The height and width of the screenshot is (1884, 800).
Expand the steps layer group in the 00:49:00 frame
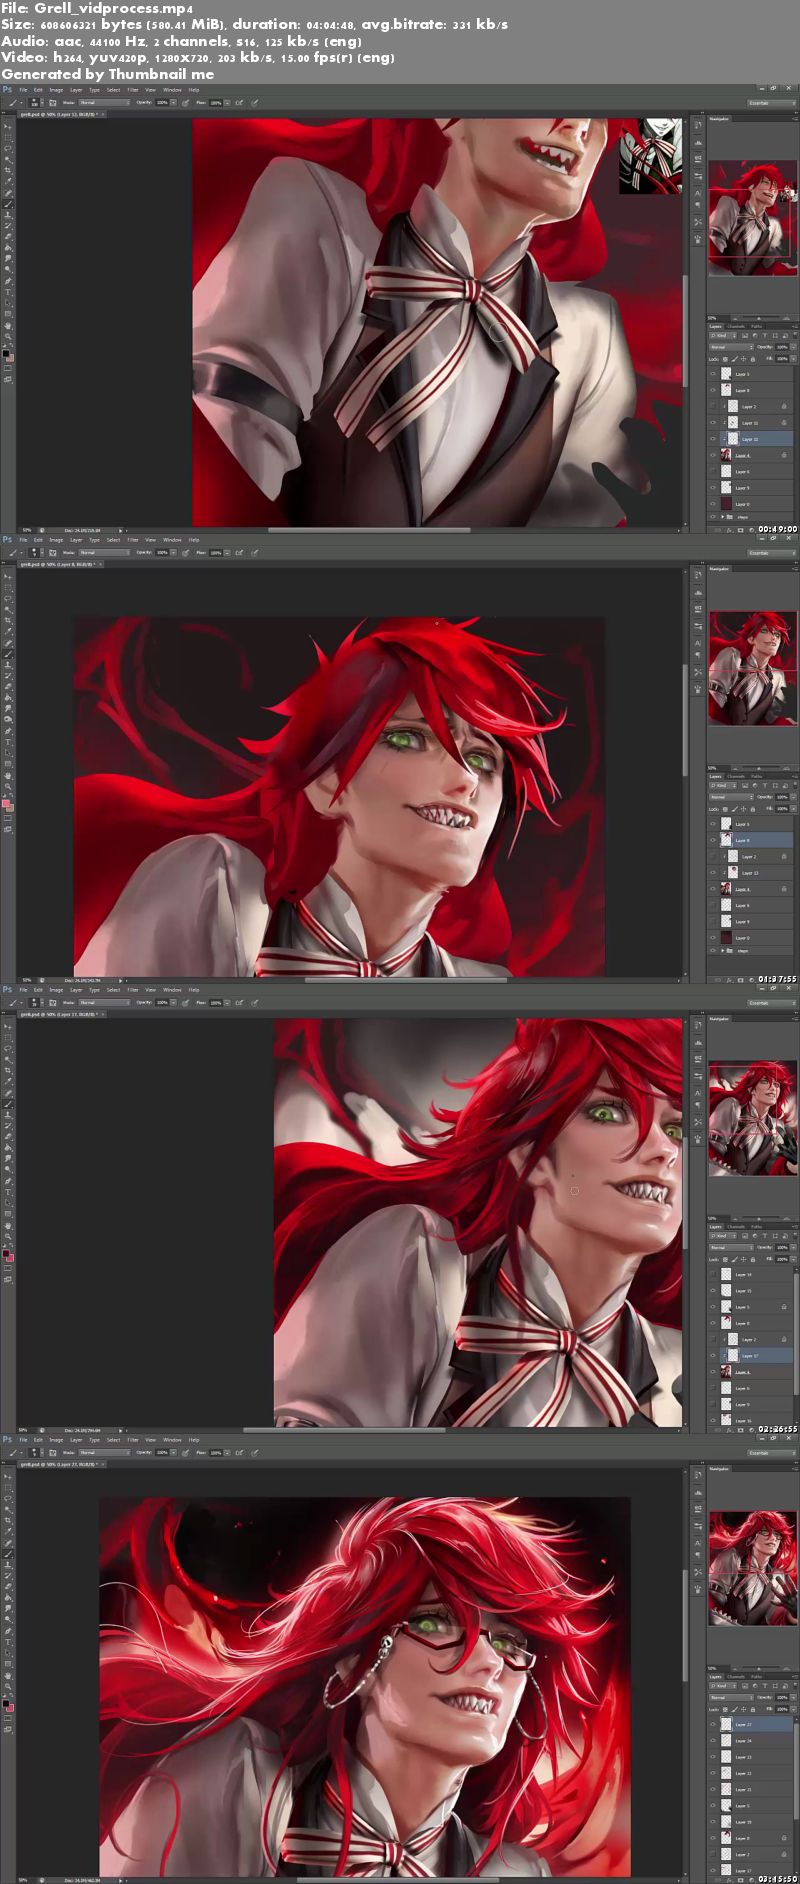coord(723,517)
